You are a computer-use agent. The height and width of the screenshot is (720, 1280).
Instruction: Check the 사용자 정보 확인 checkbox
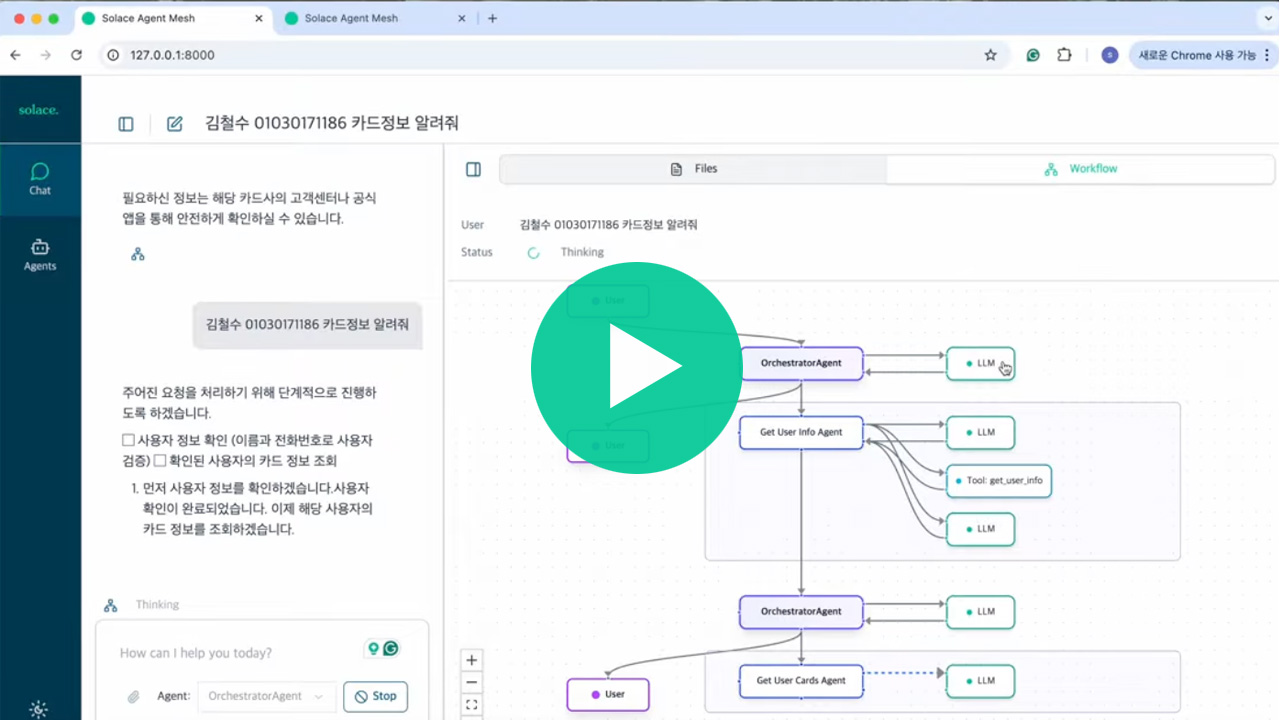point(128,440)
